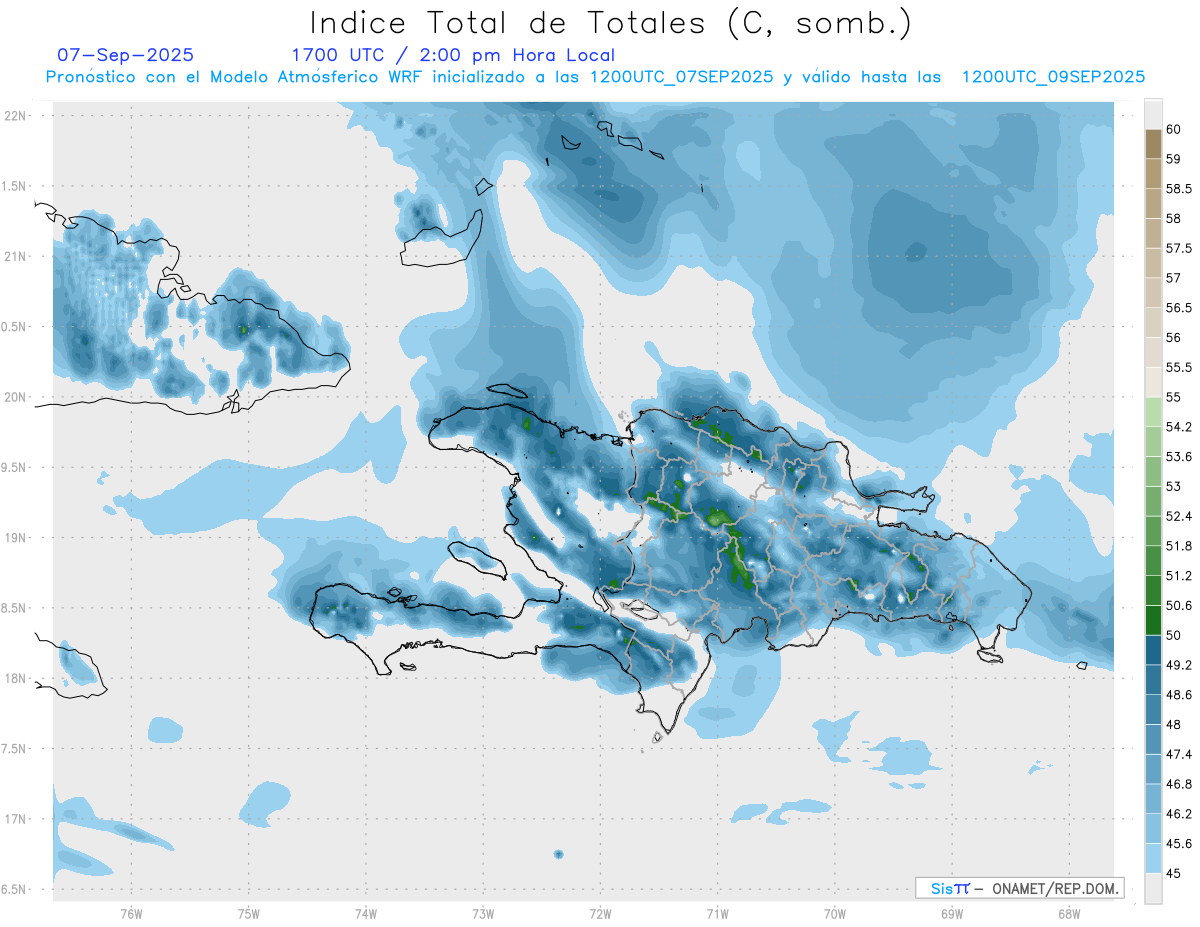The width and height of the screenshot is (1200, 927).
Task: Click the legend value '51.2'
Action: 1178,576
